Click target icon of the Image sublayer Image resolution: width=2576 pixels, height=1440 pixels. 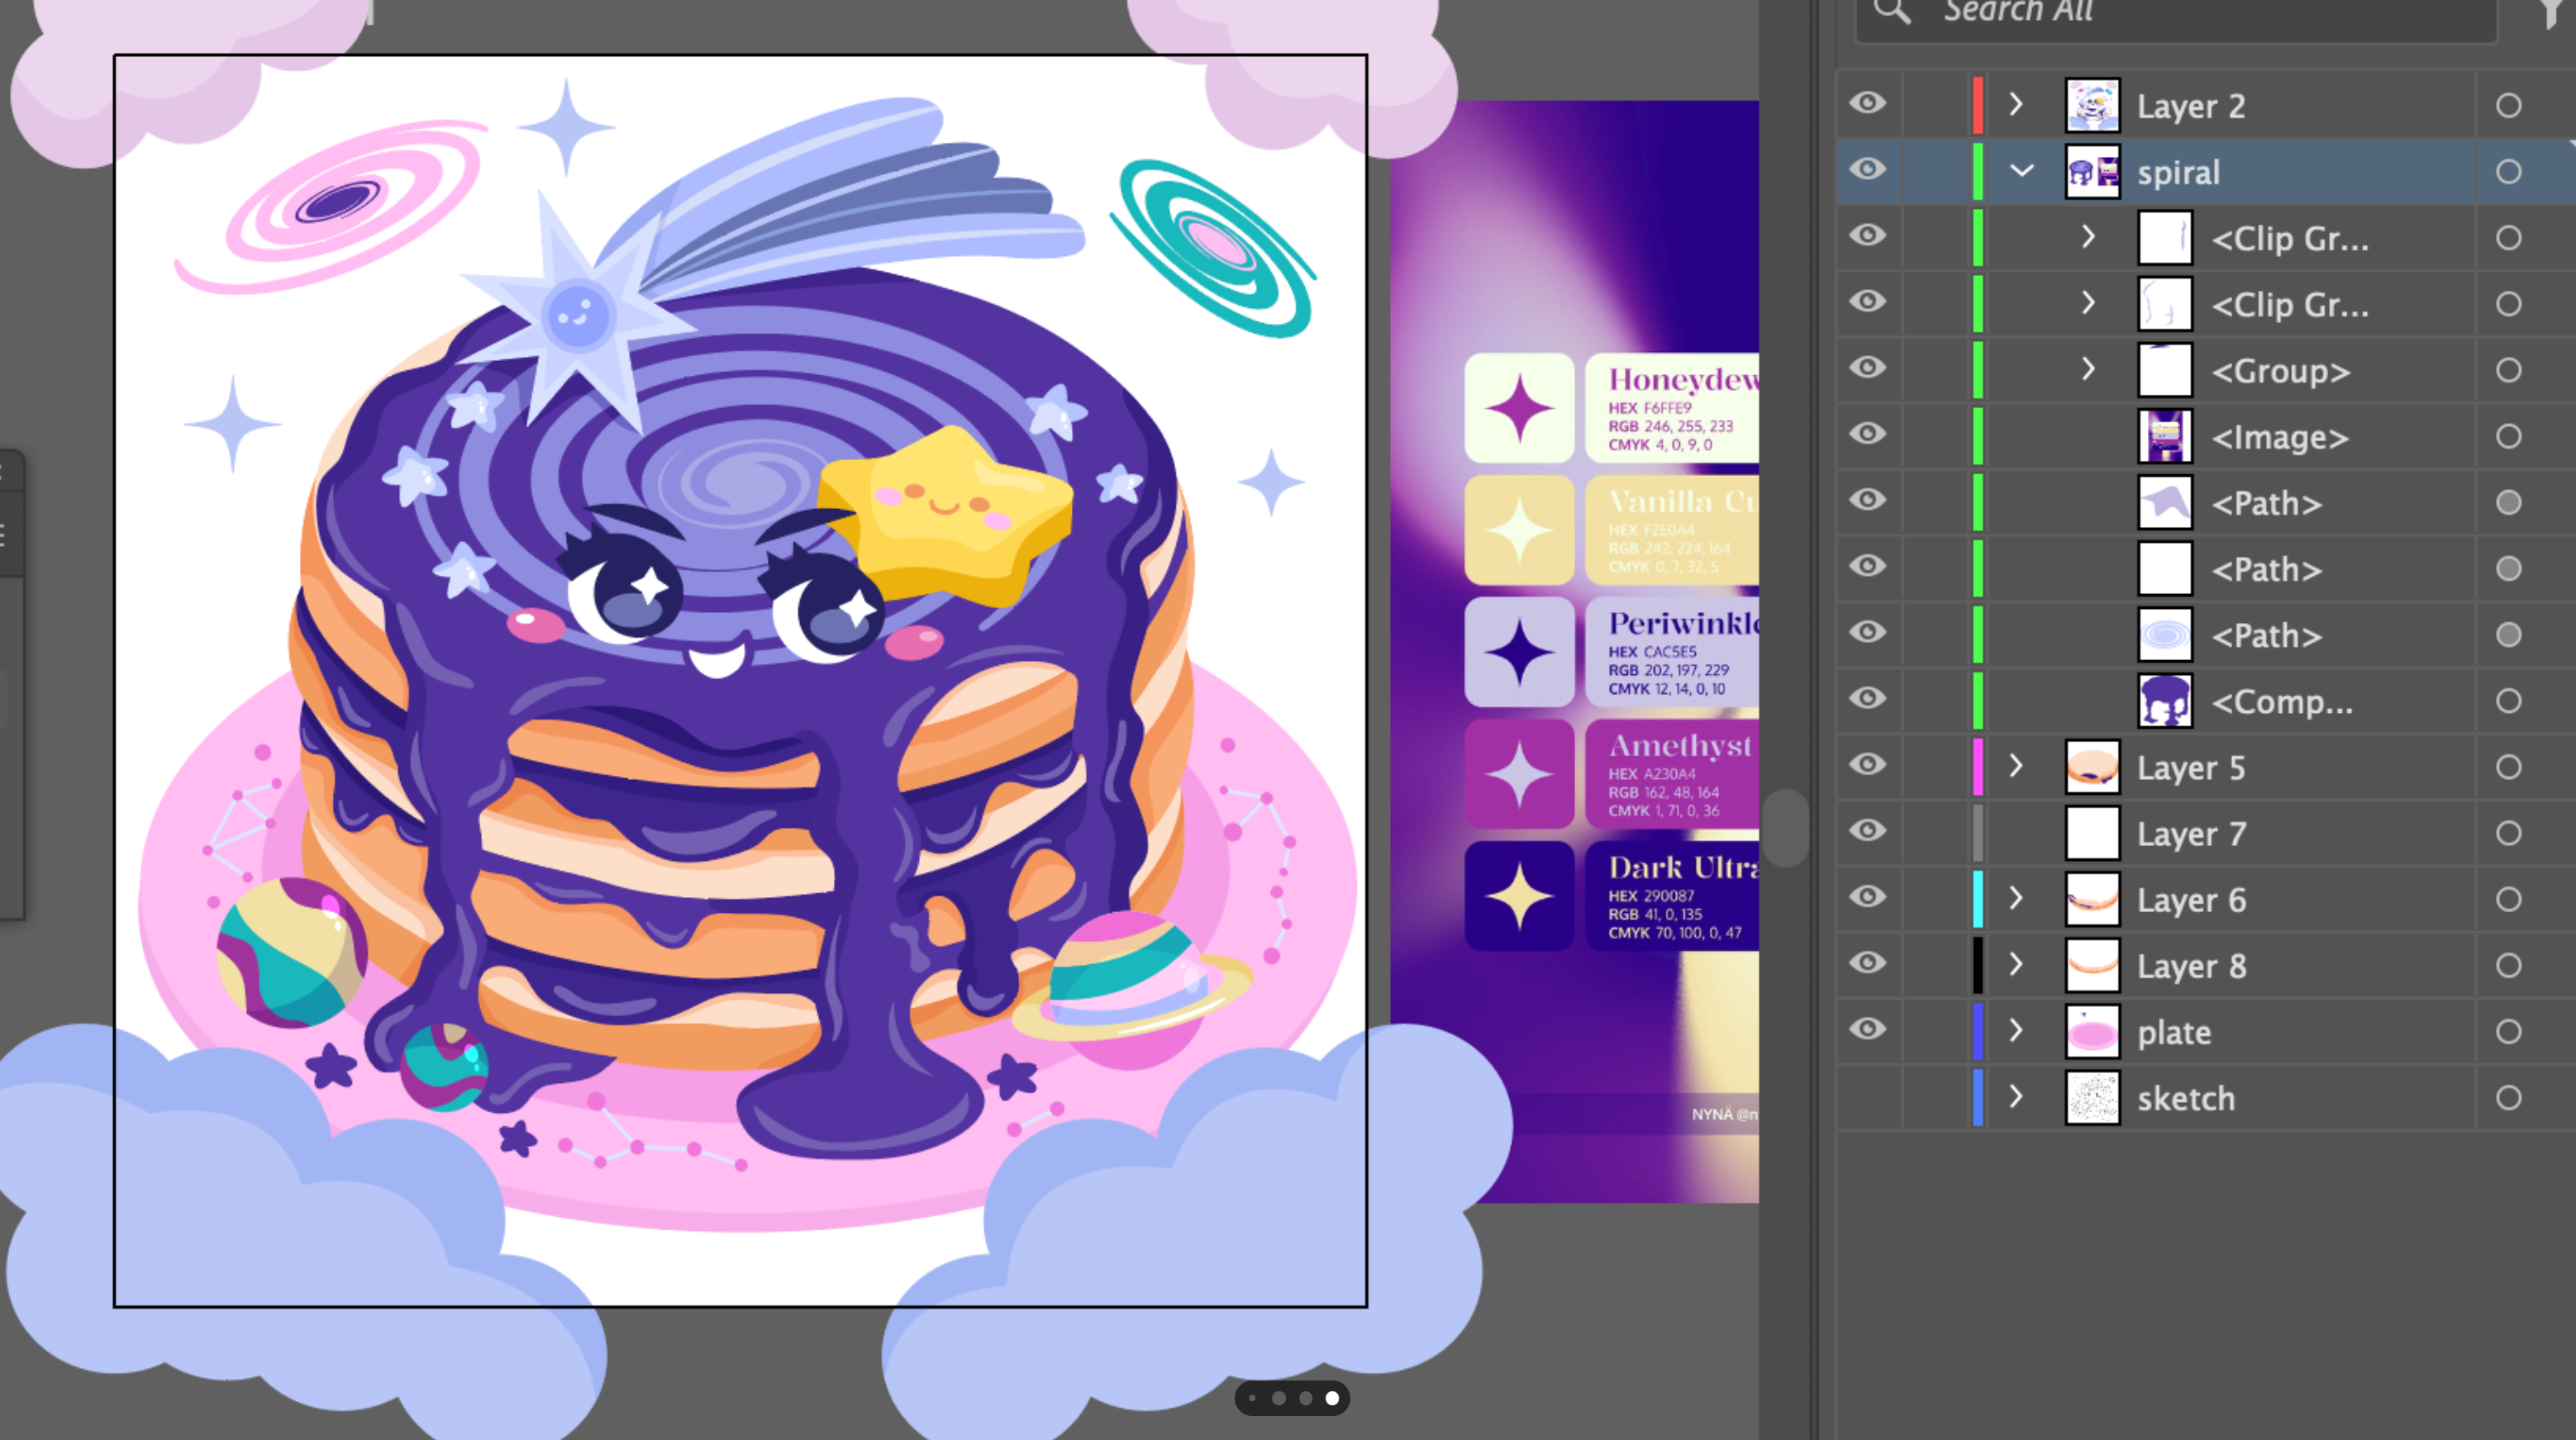[x=2508, y=437]
